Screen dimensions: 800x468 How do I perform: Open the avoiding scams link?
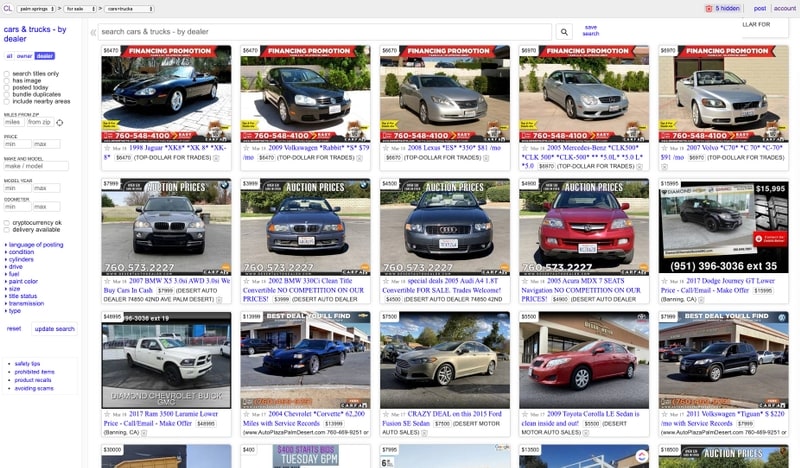click(34, 388)
